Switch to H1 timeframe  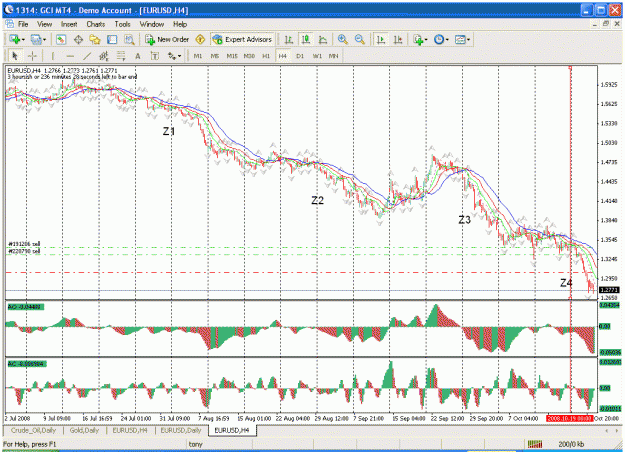point(266,56)
